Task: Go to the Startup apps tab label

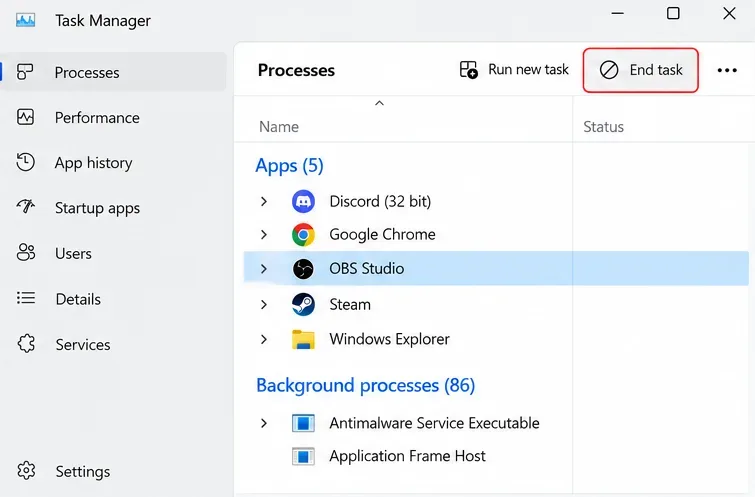Action: pos(97,208)
